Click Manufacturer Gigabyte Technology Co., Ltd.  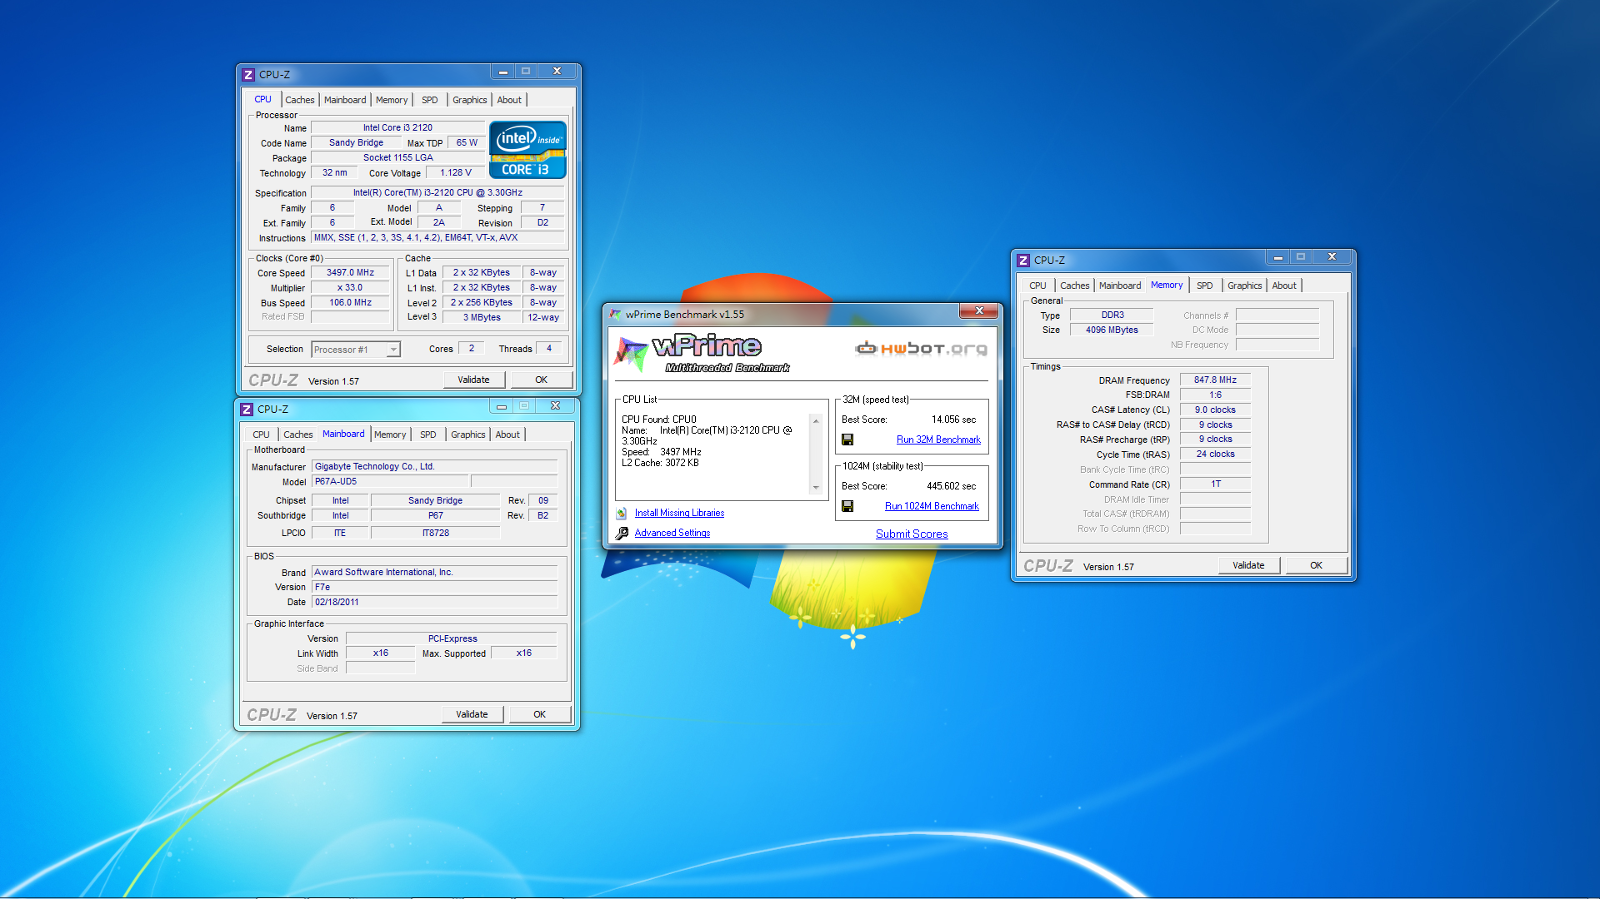pos(434,467)
